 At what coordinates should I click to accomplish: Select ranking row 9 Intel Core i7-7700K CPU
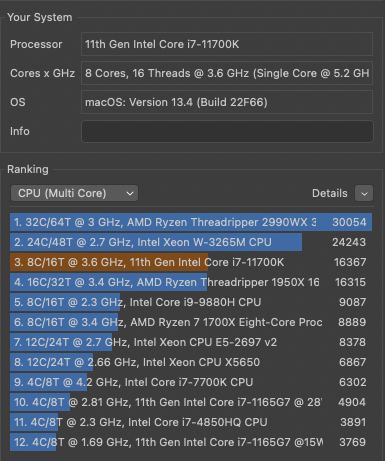coord(191,382)
